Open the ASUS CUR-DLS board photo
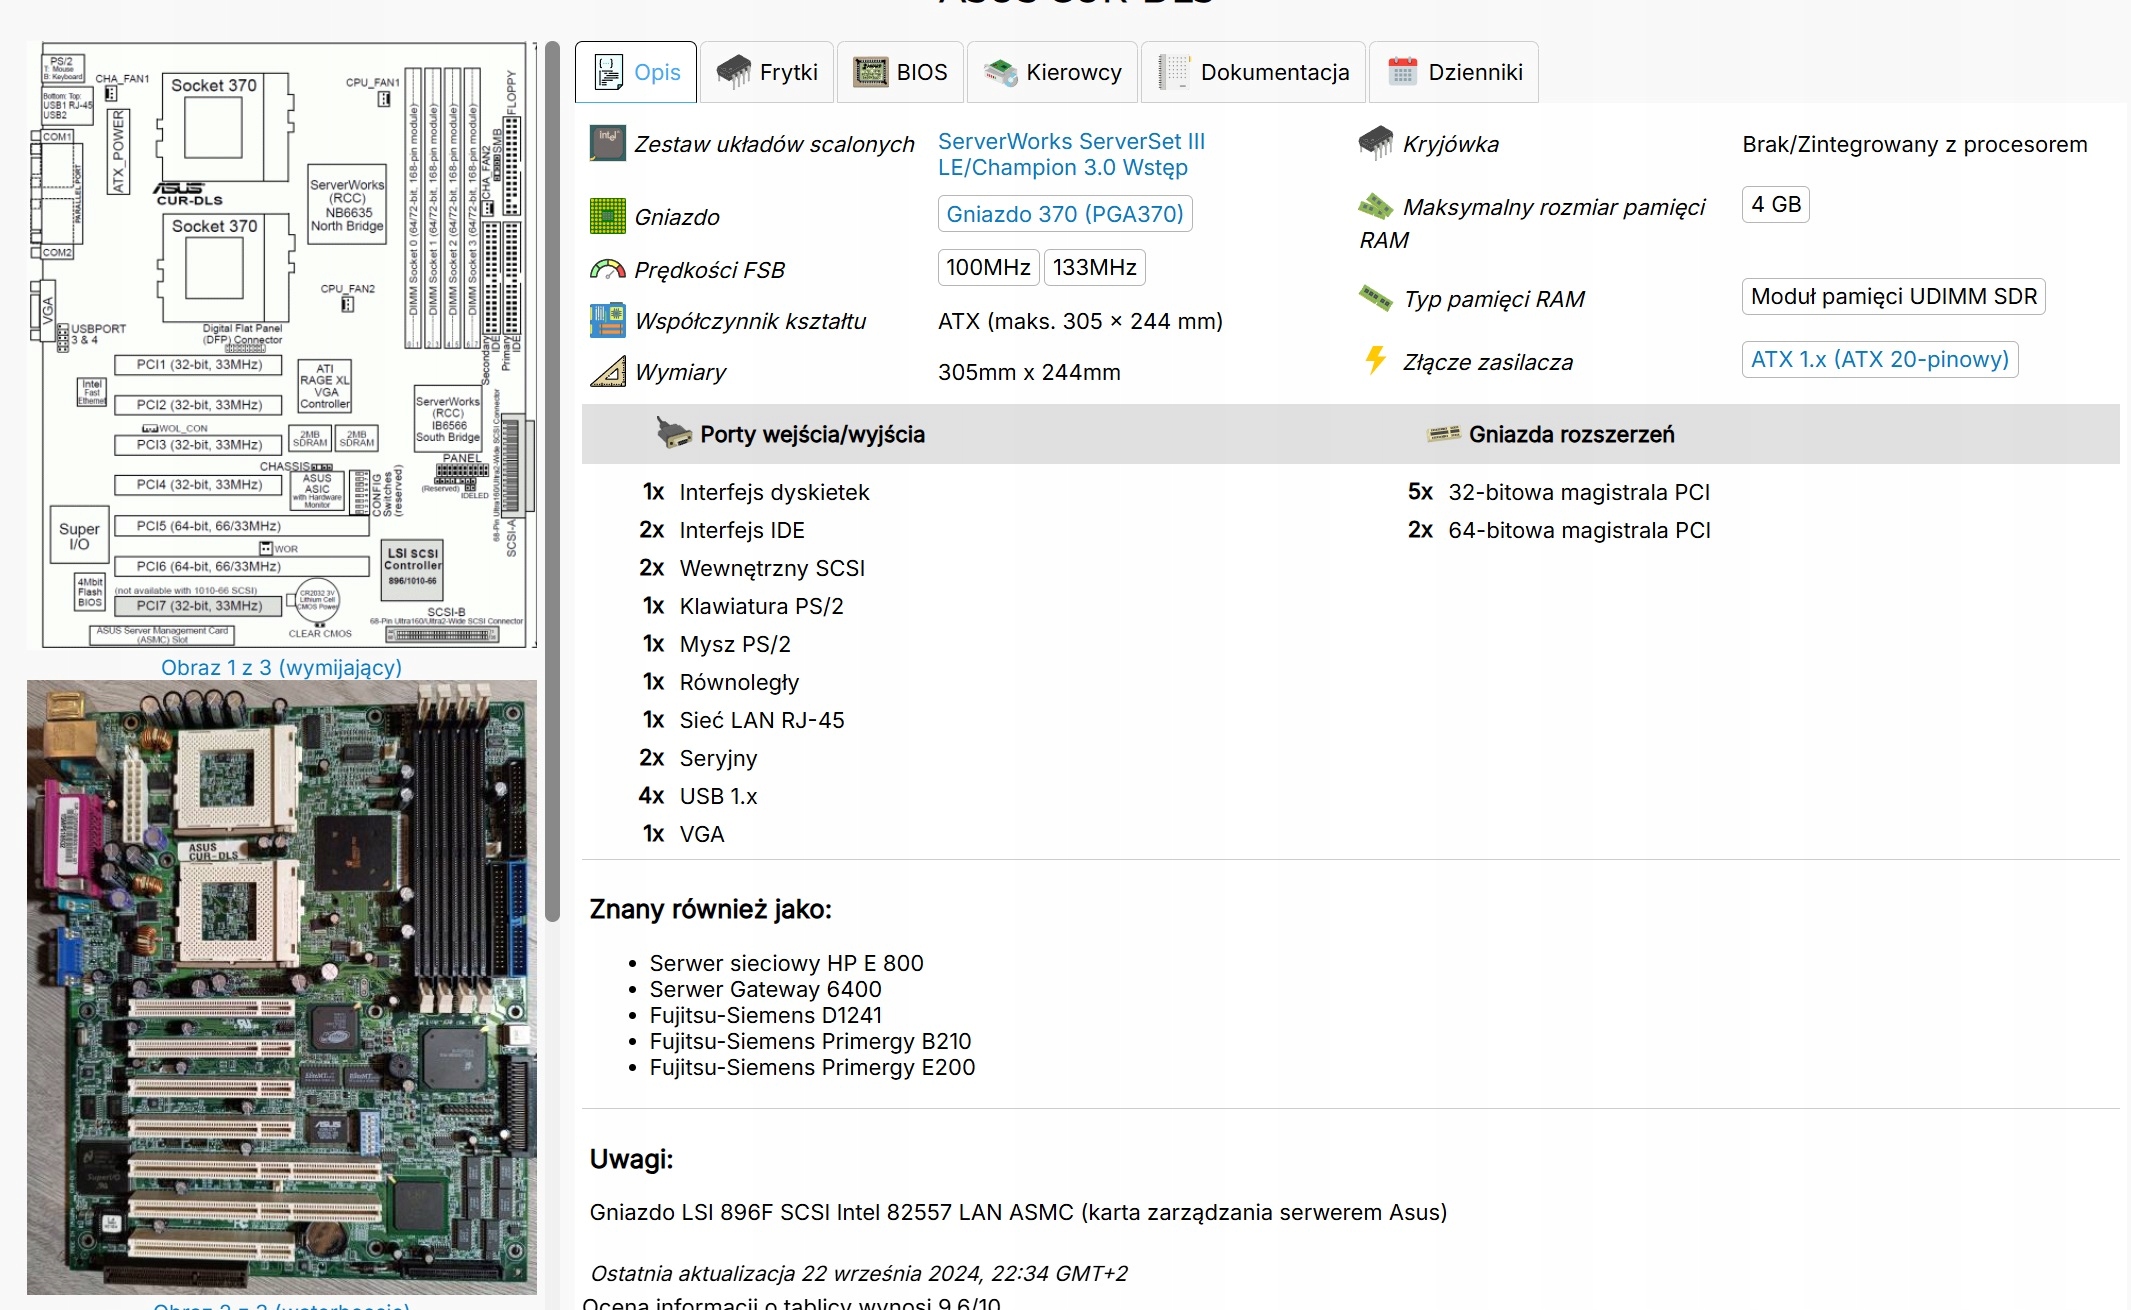2131x1310 pixels. coord(281,987)
